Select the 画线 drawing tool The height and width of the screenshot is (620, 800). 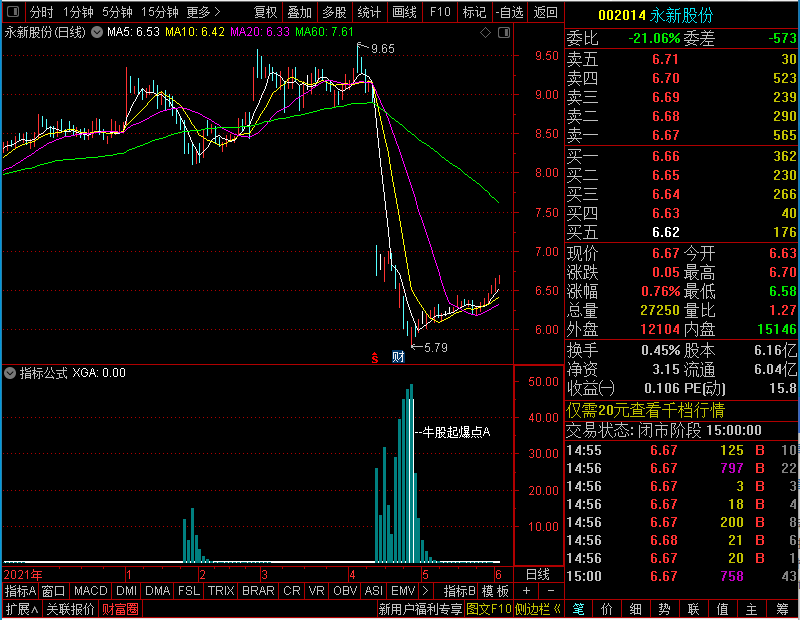point(405,12)
